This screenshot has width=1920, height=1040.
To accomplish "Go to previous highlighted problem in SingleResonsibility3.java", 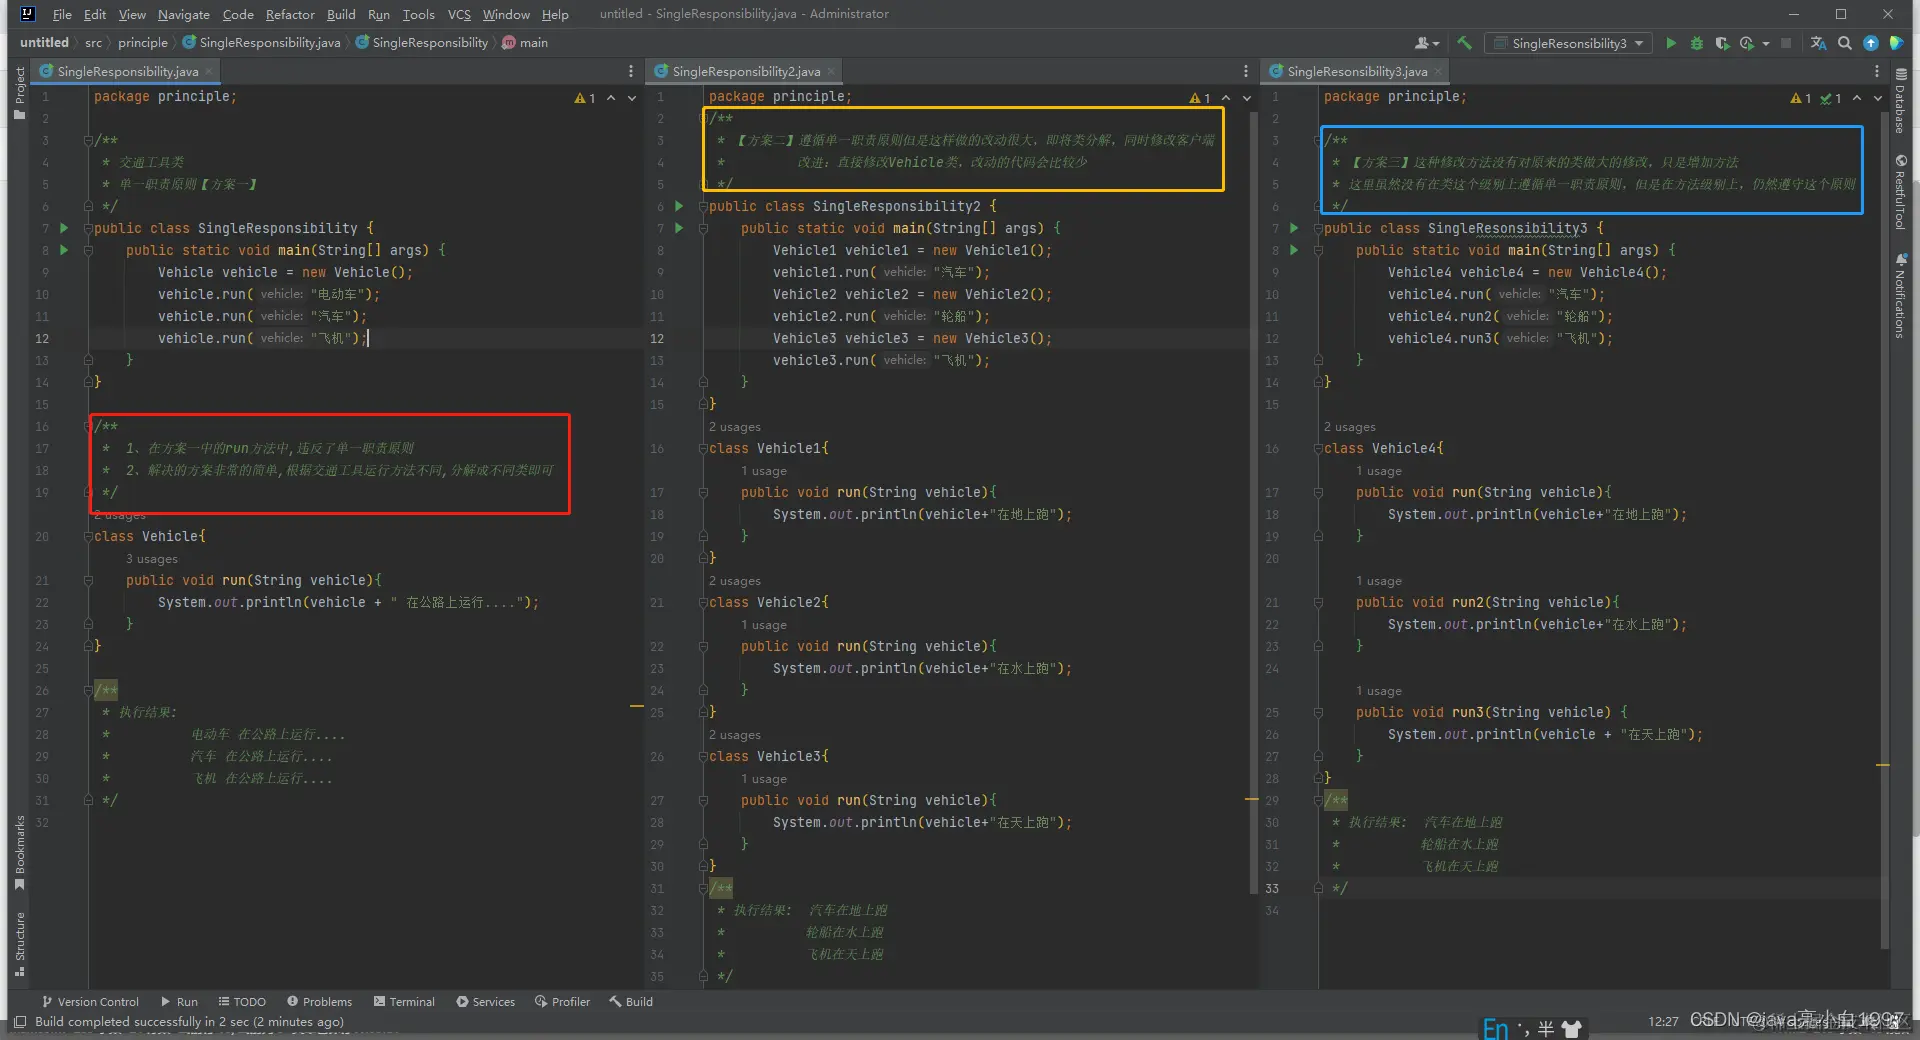I will tap(1857, 98).
